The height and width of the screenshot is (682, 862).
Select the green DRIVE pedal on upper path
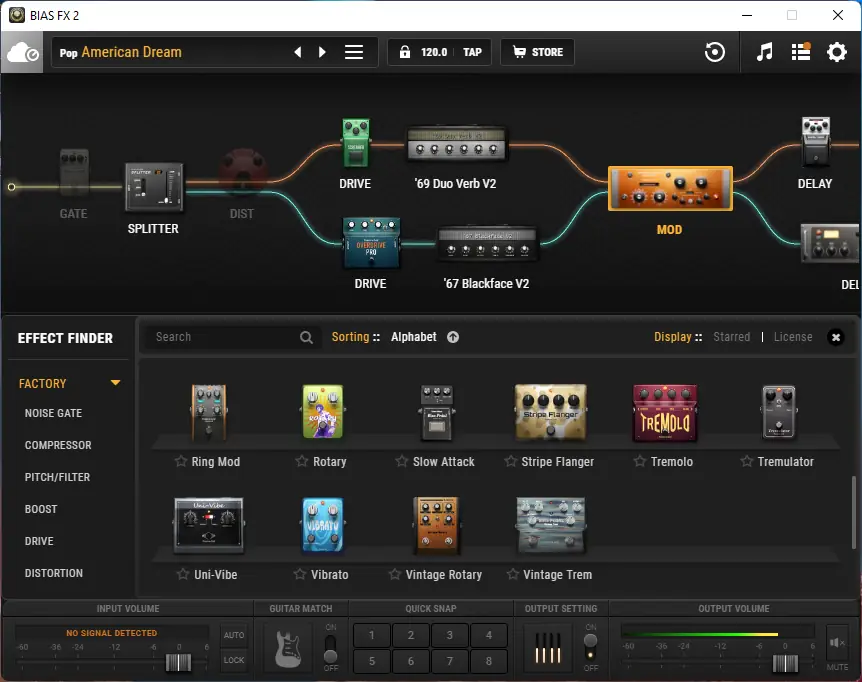(356, 143)
